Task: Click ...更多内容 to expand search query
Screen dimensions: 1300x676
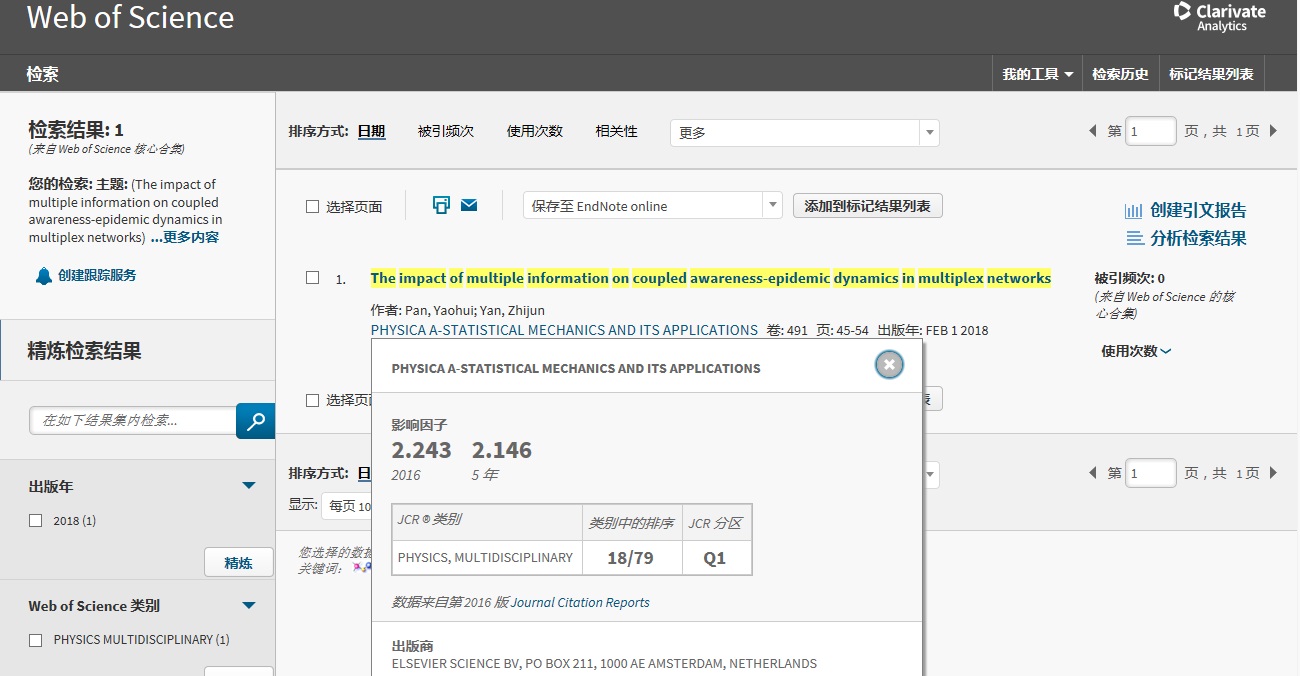Action: 185,237
